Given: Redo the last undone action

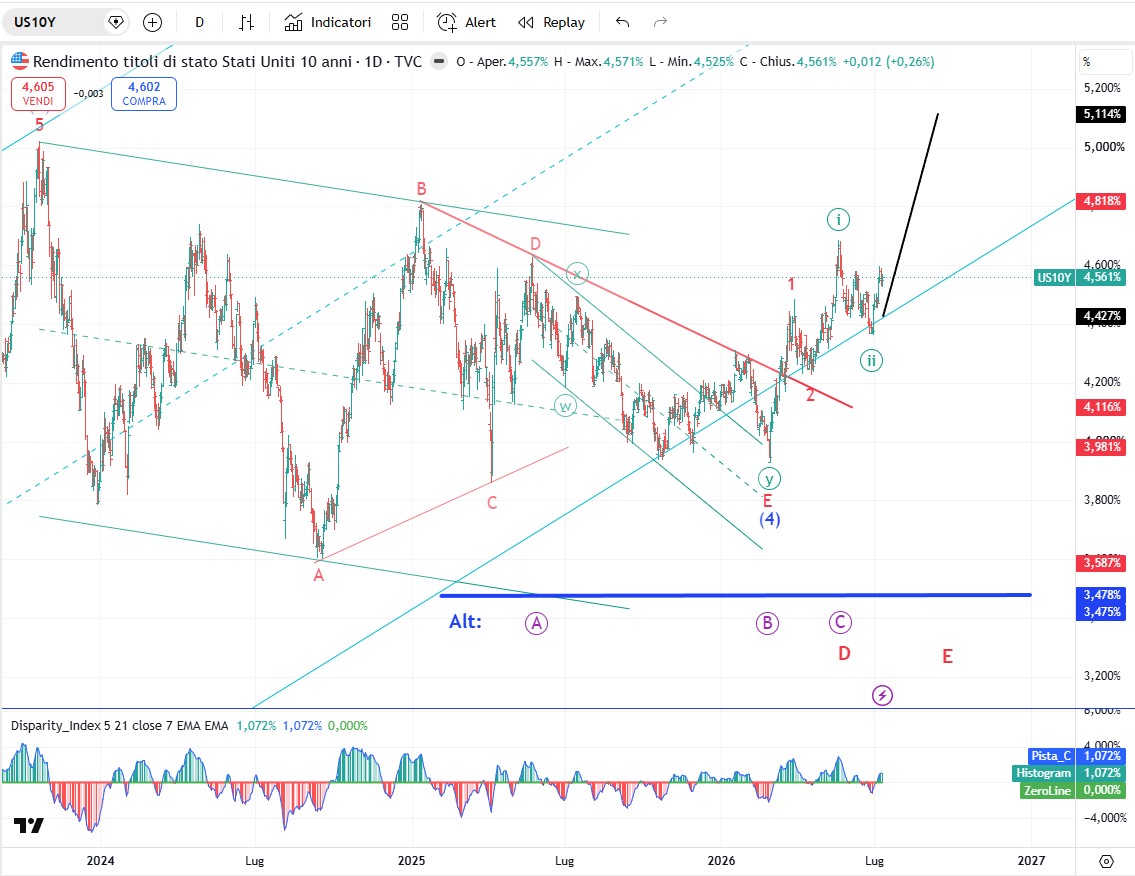Looking at the screenshot, I should 660,22.
